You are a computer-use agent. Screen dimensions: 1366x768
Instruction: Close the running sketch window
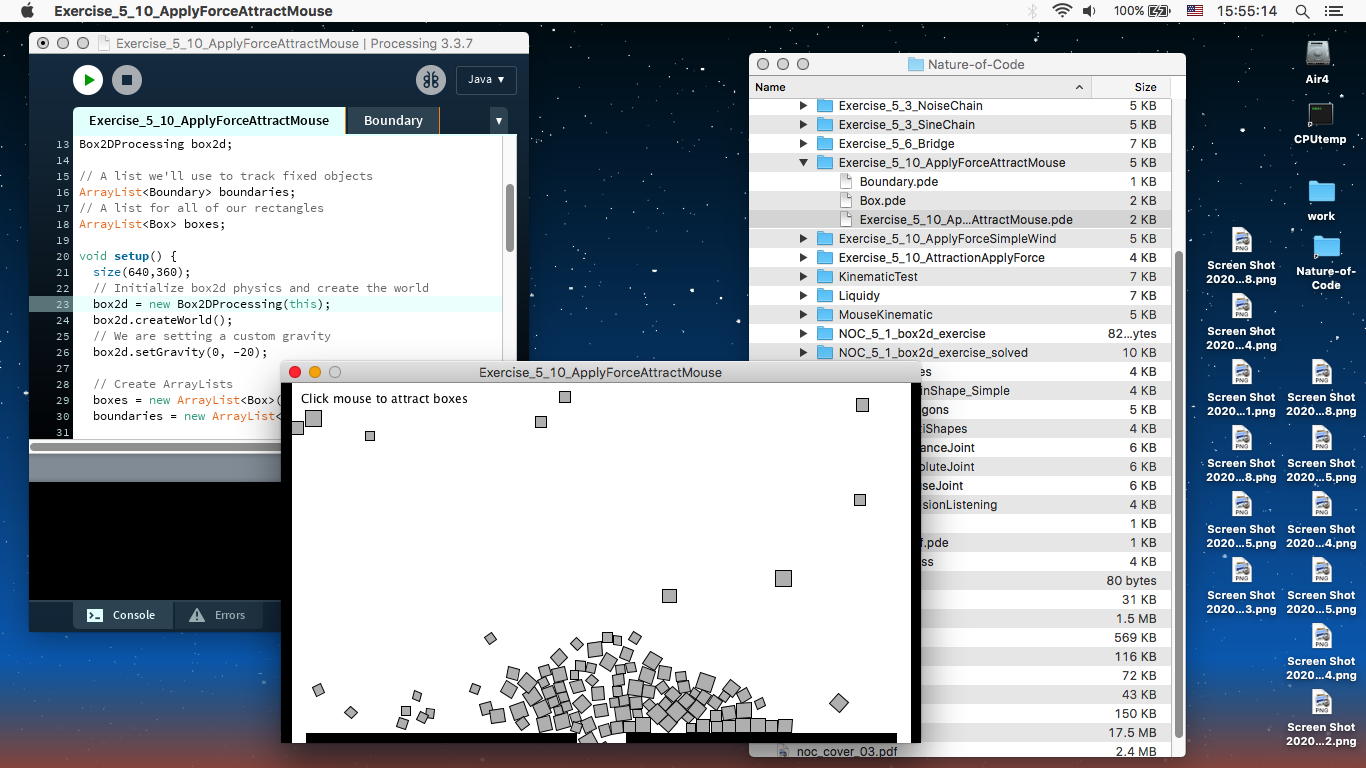[295, 372]
